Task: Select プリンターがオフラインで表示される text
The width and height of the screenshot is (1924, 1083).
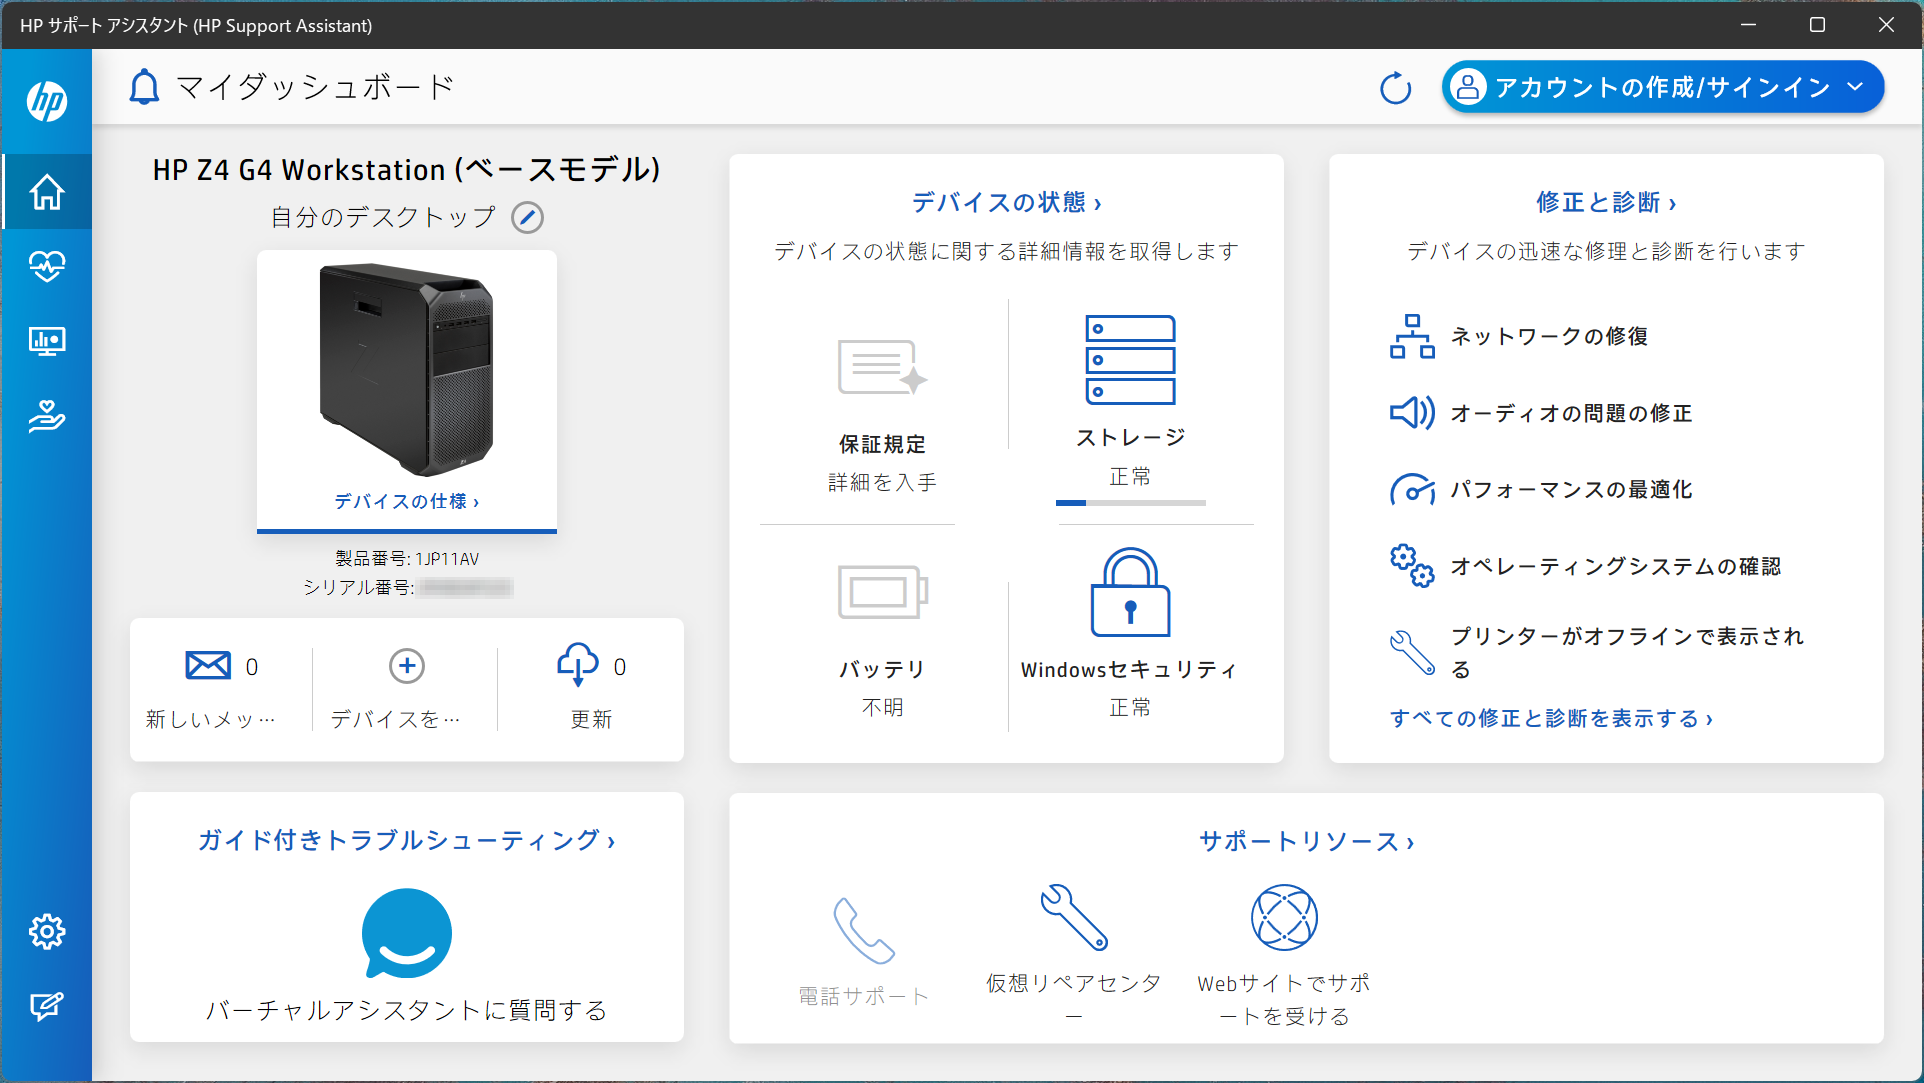Action: pos(1627,652)
